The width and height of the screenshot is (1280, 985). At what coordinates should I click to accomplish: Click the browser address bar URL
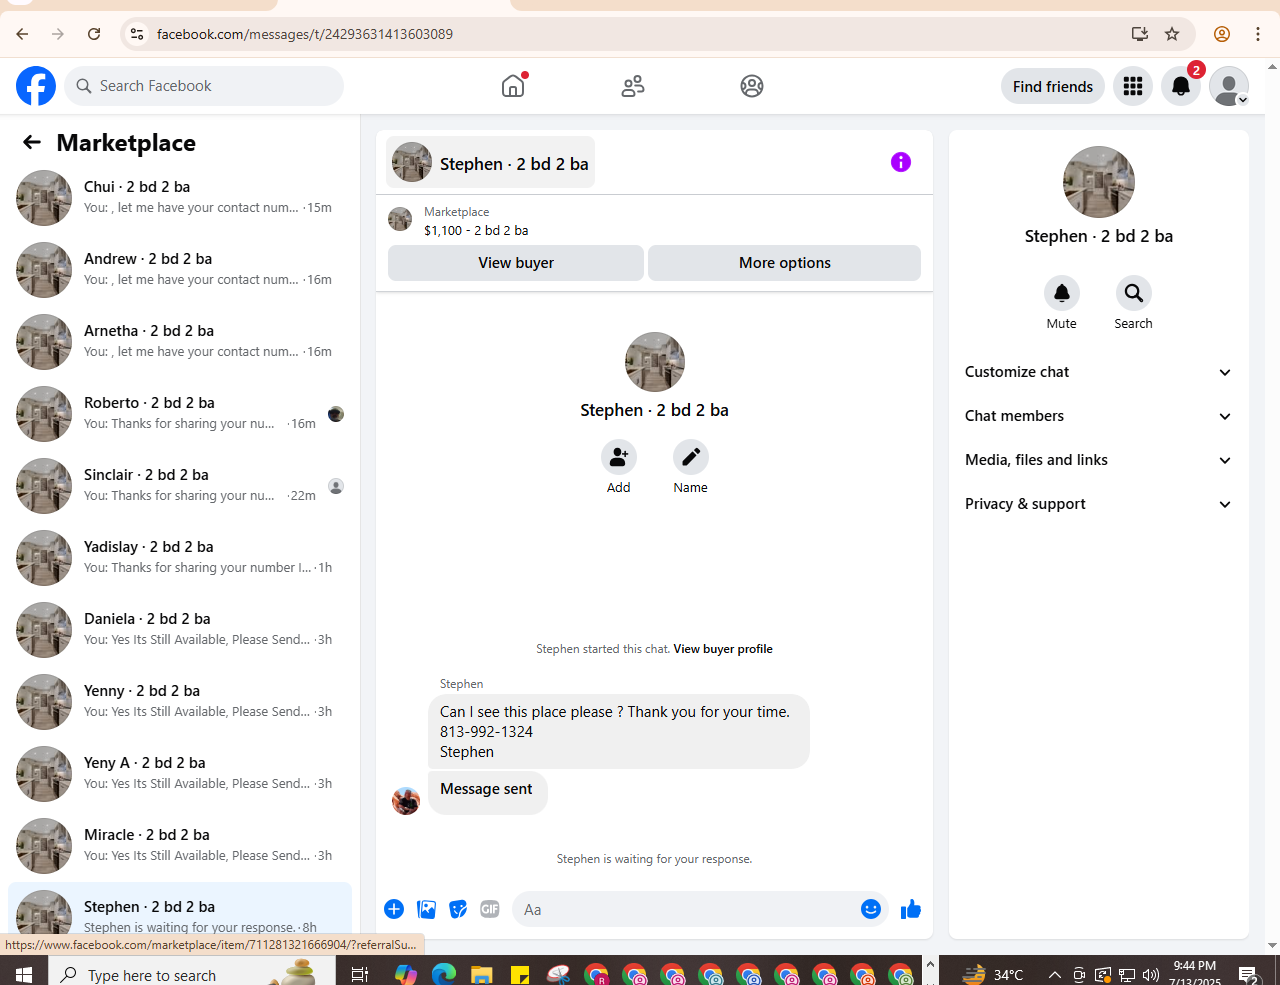point(305,34)
